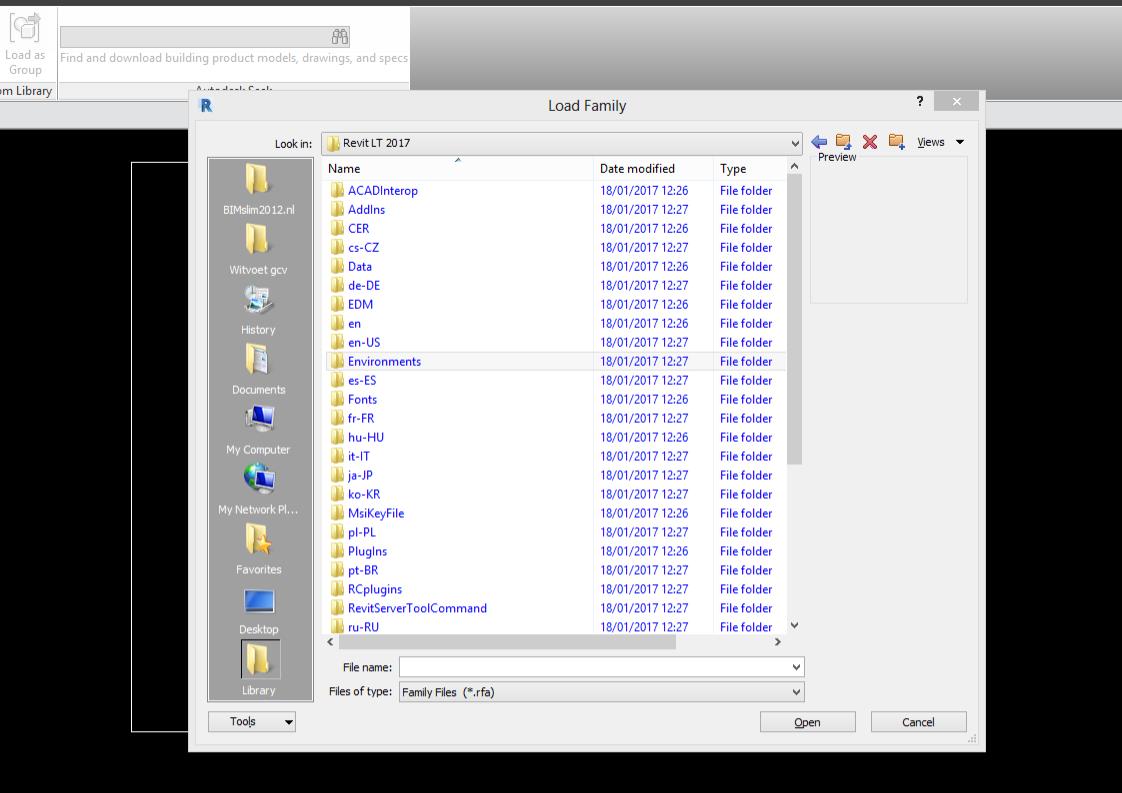Select the Environments folder

384,361
